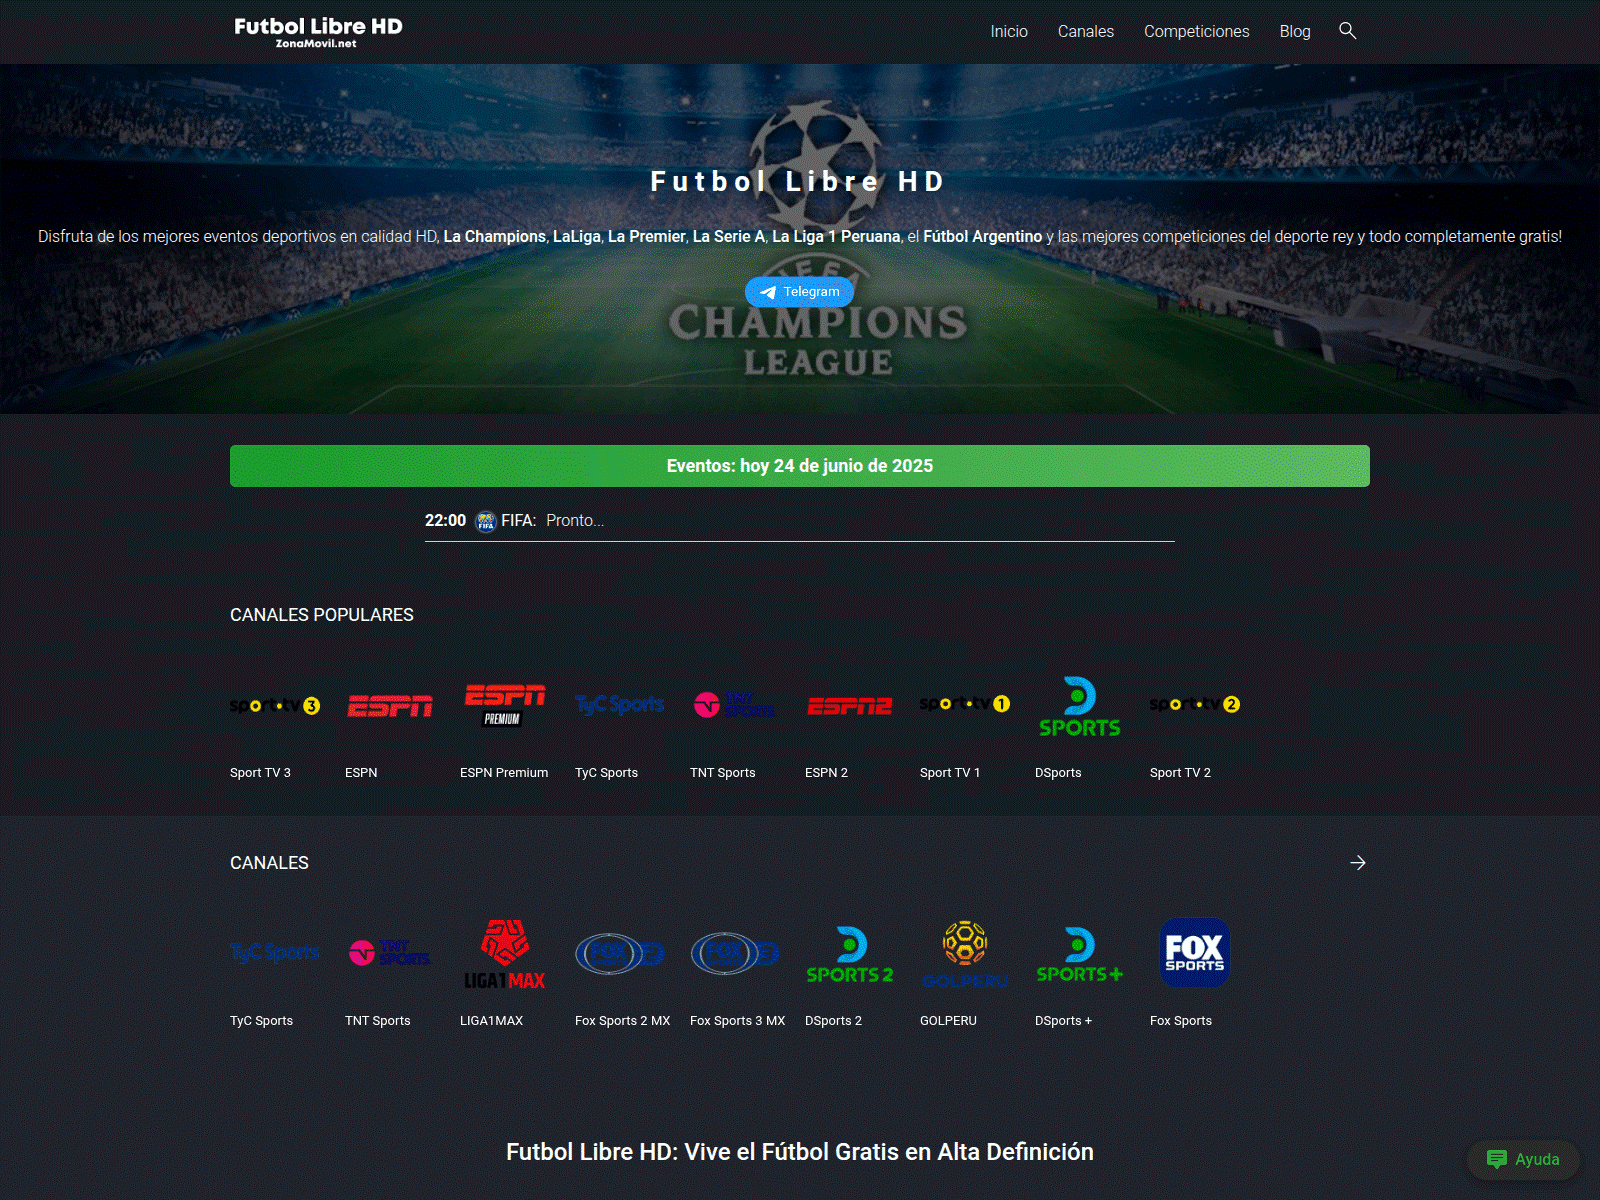
Task: Open the Ayuda help chat button
Action: tap(1523, 1159)
